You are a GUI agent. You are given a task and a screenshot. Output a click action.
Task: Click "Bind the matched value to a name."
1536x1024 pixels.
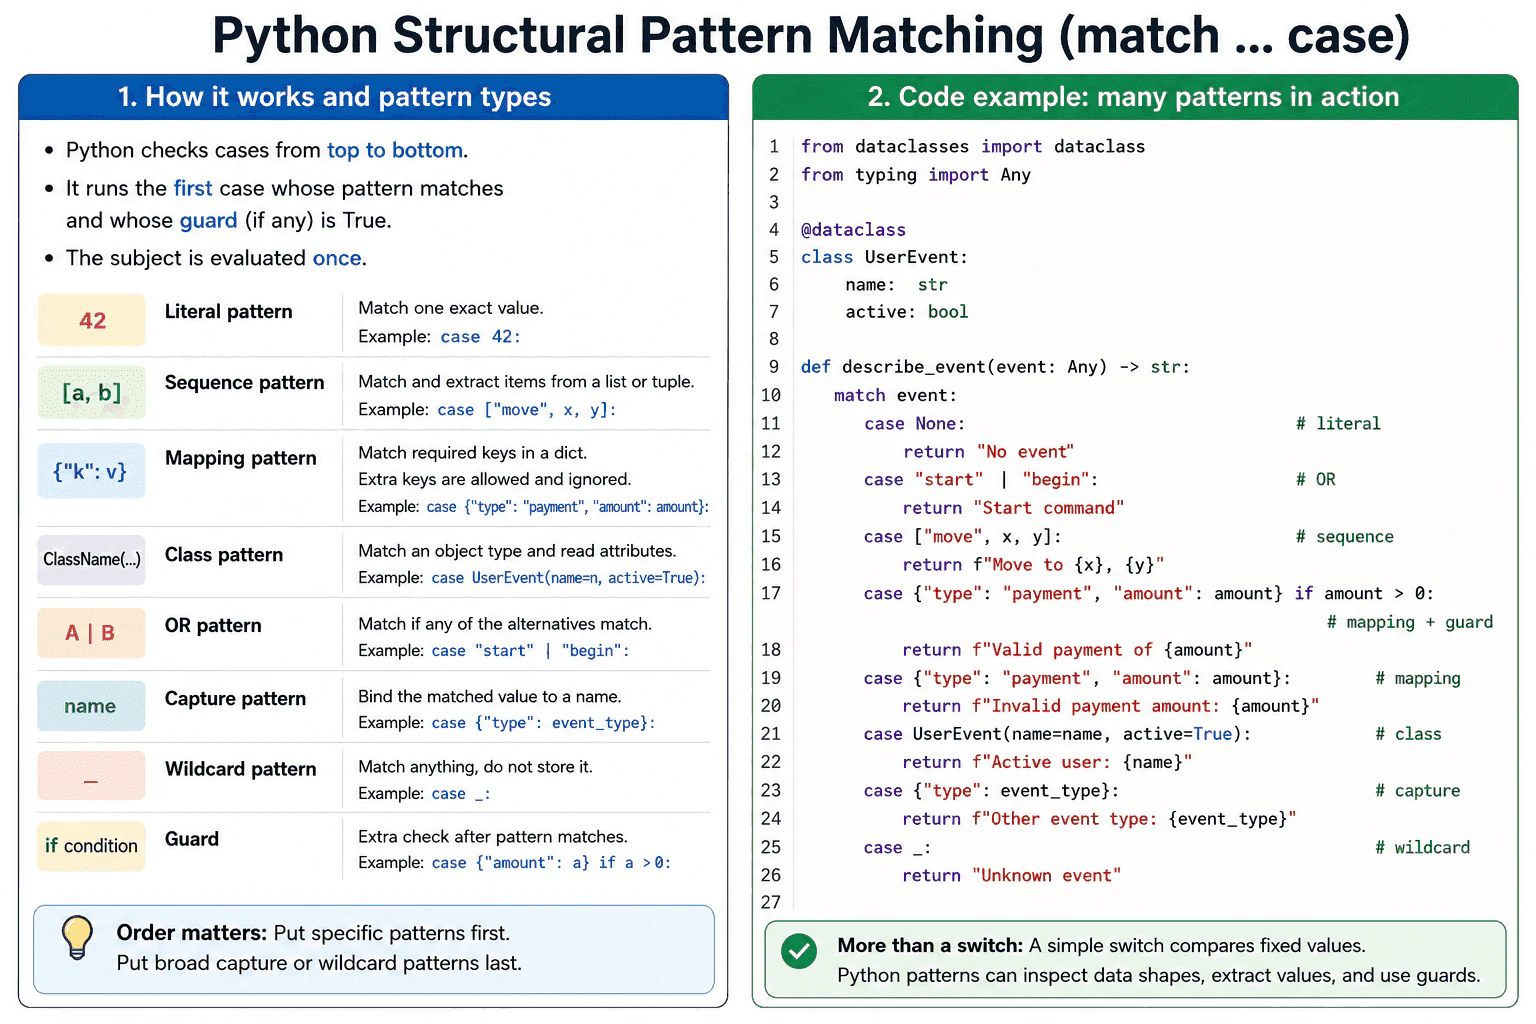490,696
